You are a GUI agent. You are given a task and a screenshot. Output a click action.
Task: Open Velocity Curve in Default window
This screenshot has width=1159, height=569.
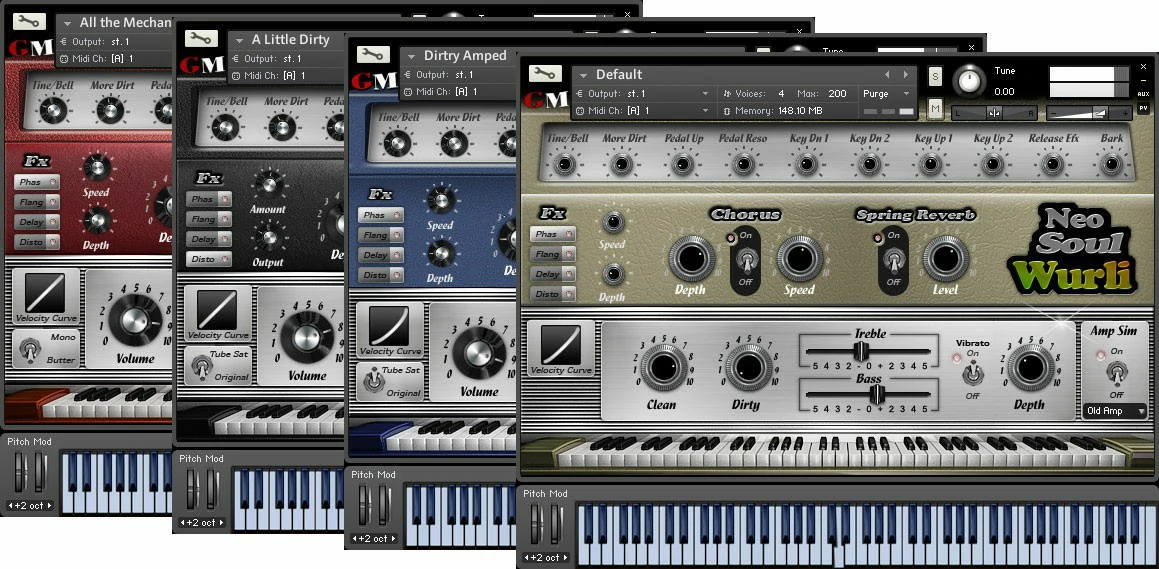[562, 348]
